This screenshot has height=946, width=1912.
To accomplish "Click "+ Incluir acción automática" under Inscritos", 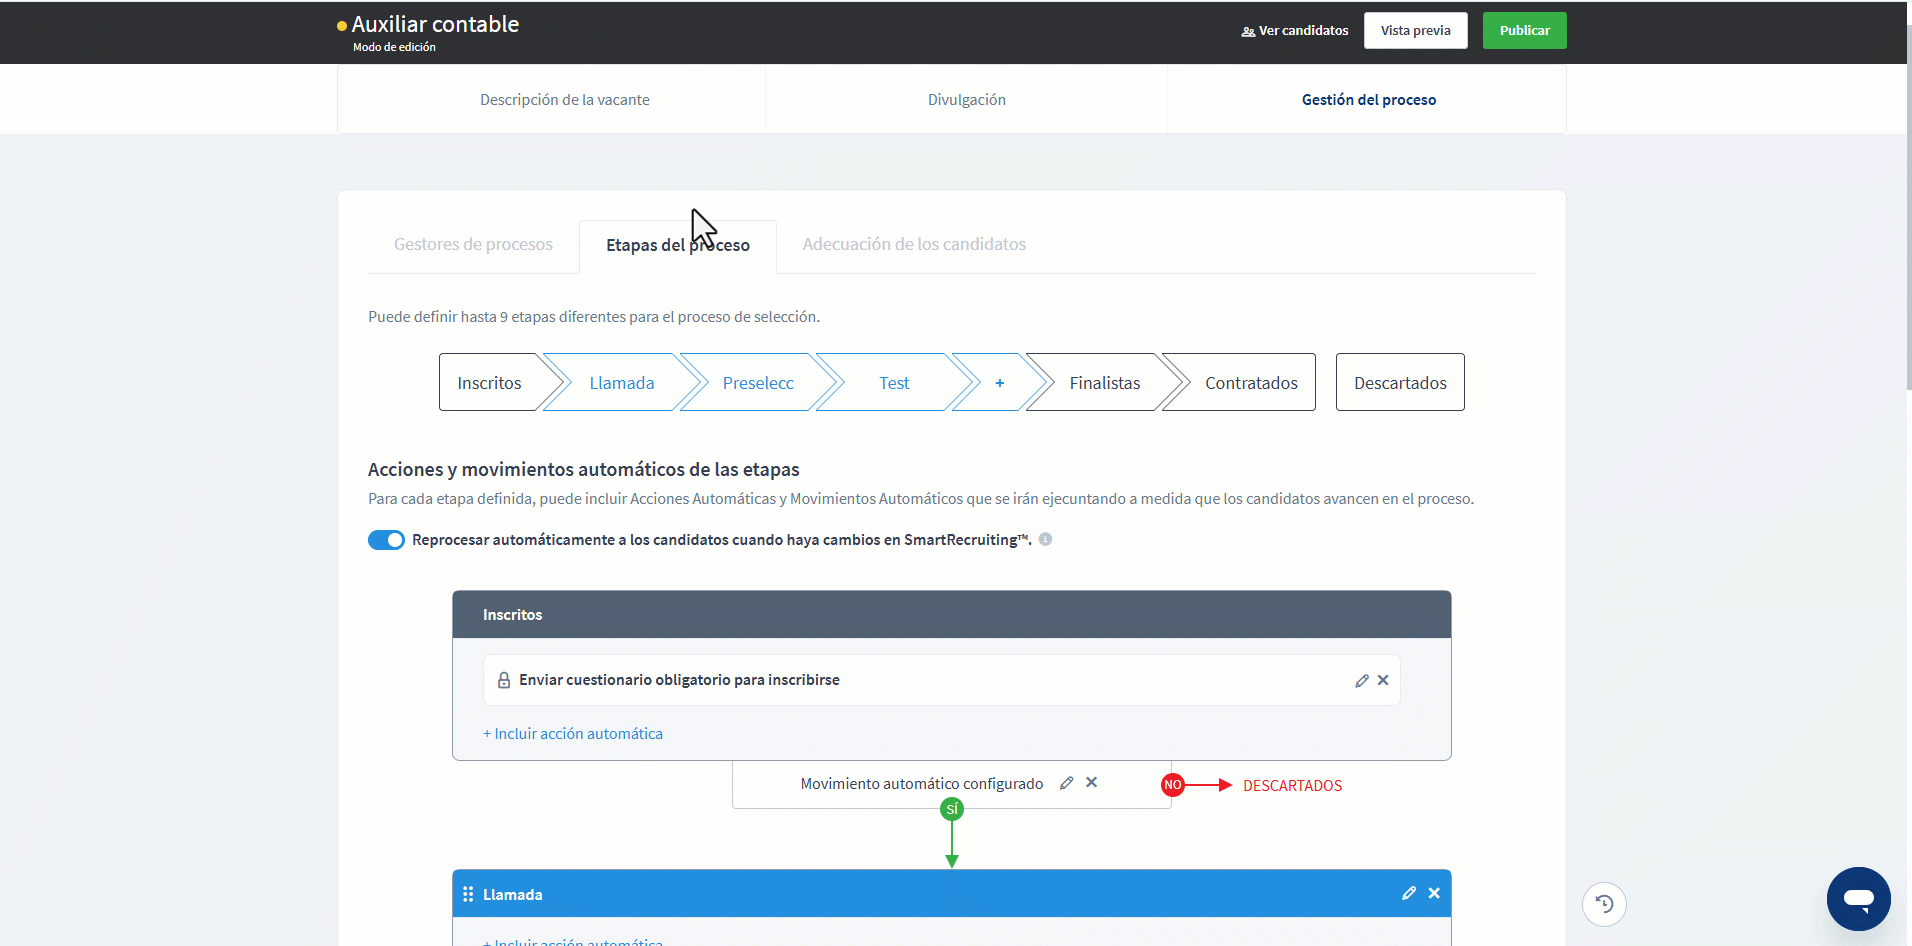I will (573, 733).
